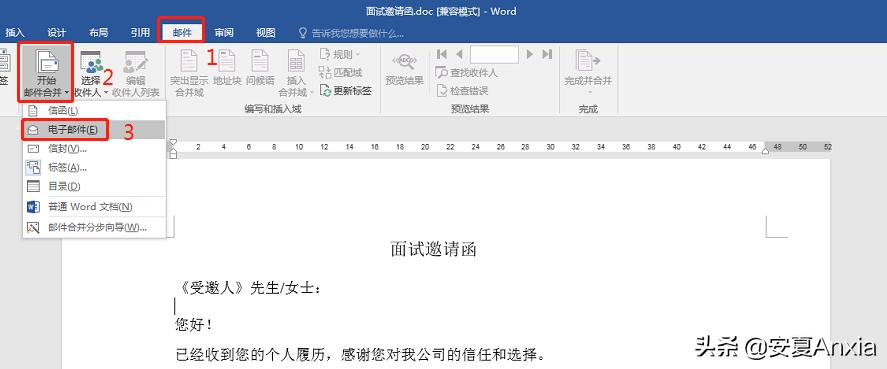Go to the last record arrow
887x369 pixels.
547,54
